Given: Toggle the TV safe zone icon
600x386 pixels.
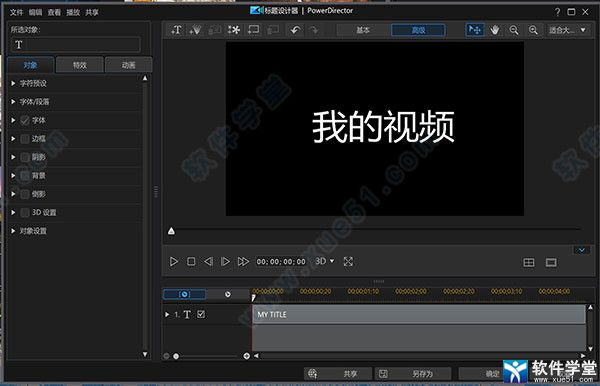Looking at the screenshot, I should click(x=551, y=262).
